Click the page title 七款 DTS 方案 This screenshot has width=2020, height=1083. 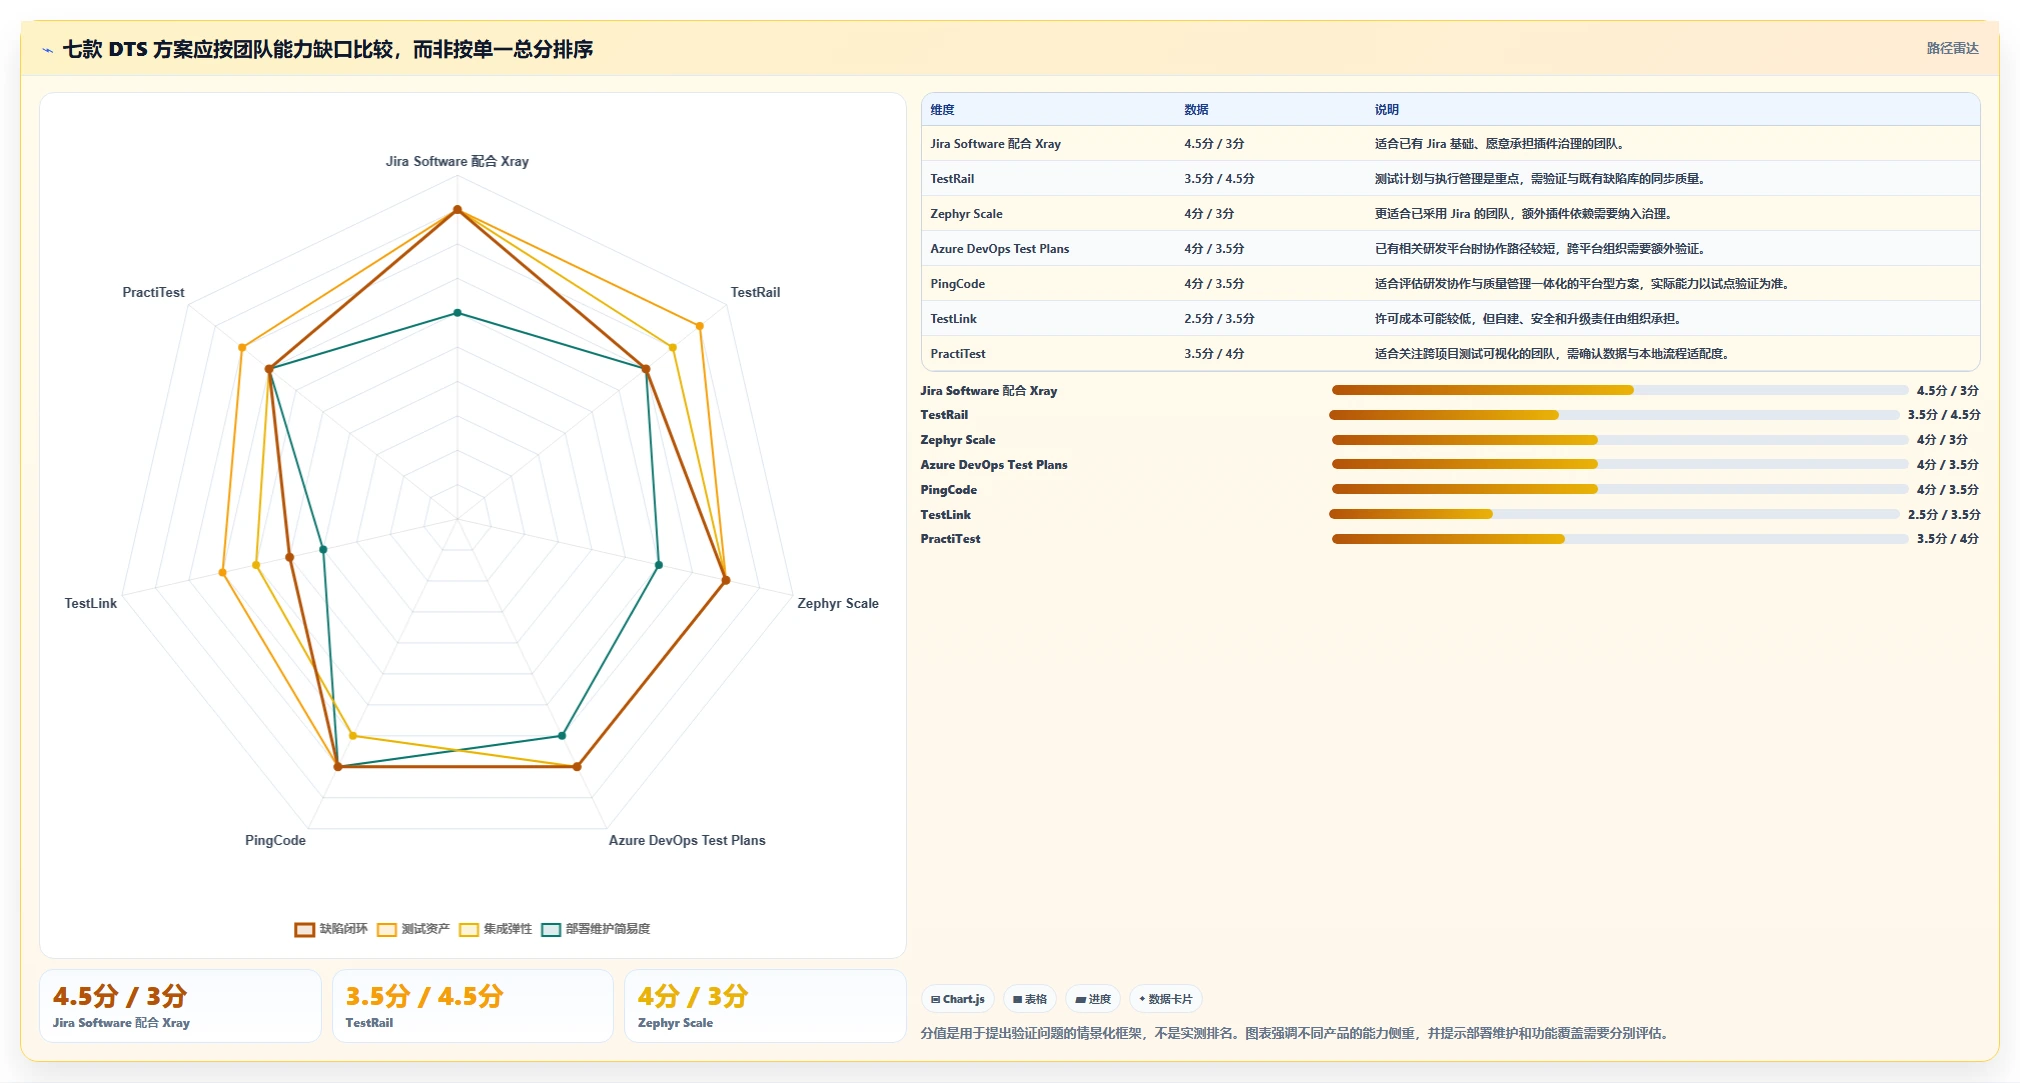[328, 49]
